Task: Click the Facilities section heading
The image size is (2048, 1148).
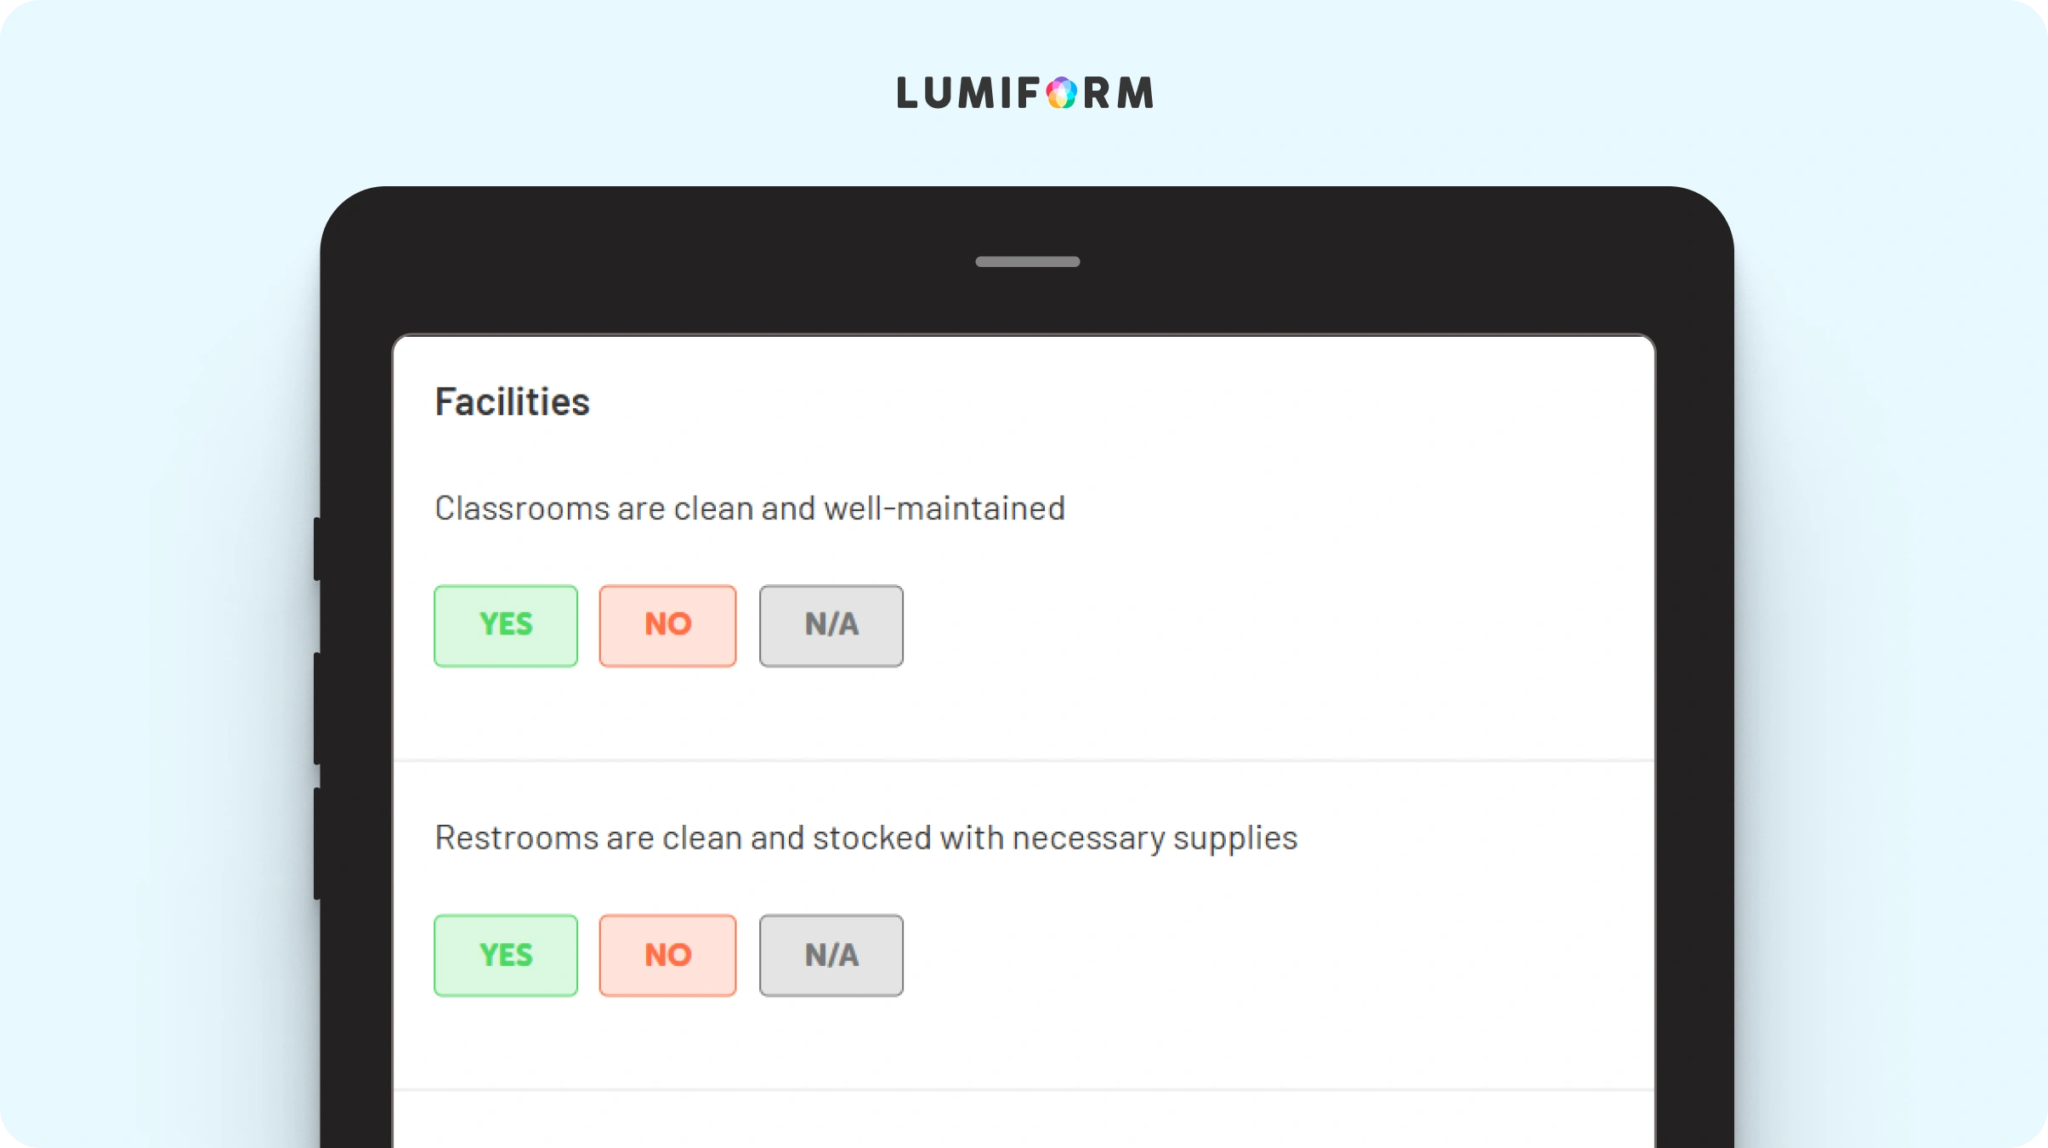Action: click(512, 402)
